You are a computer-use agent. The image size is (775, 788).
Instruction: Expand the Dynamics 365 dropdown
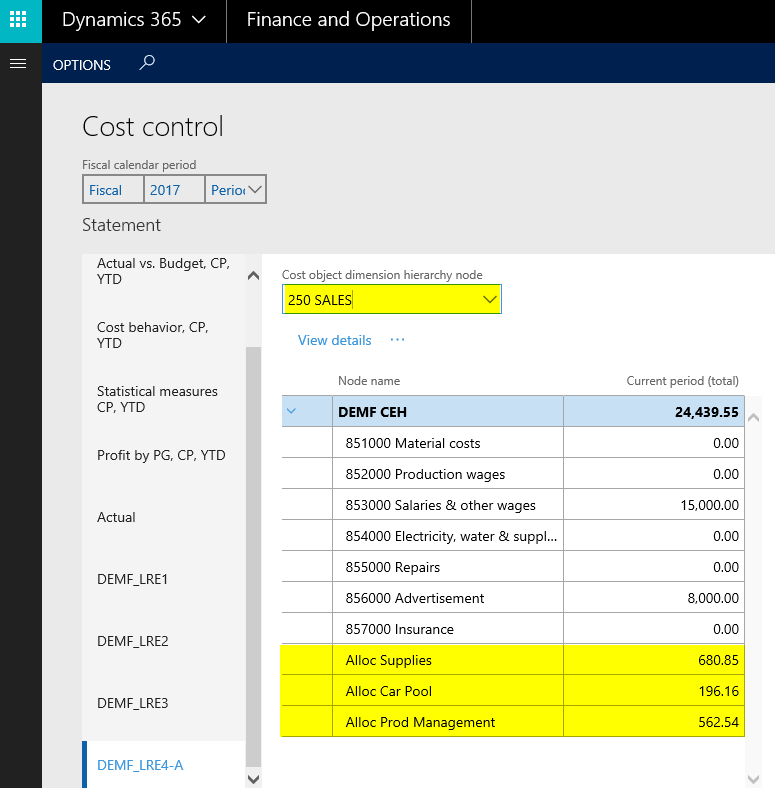click(x=198, y=20)
